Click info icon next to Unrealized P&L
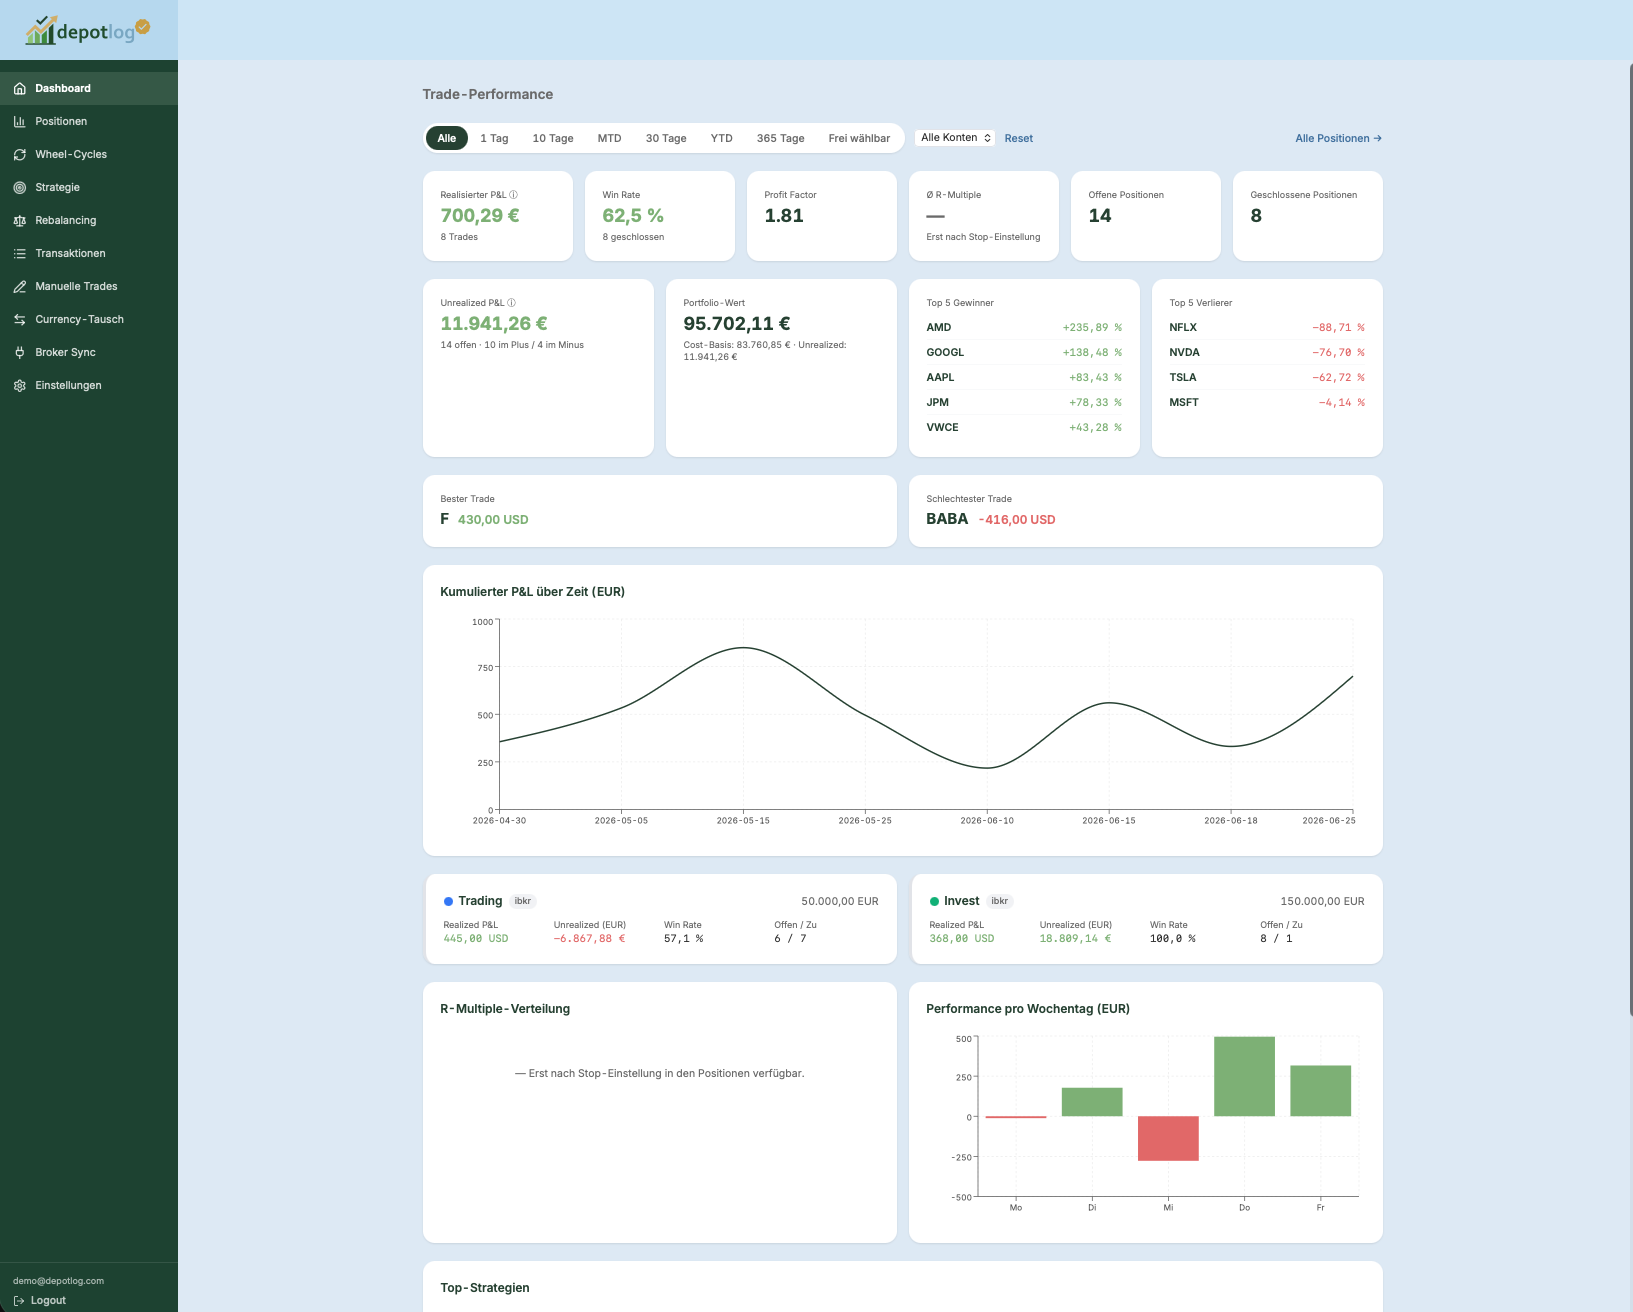This screenshot has height=1312, width=1633. pos(511,303)
